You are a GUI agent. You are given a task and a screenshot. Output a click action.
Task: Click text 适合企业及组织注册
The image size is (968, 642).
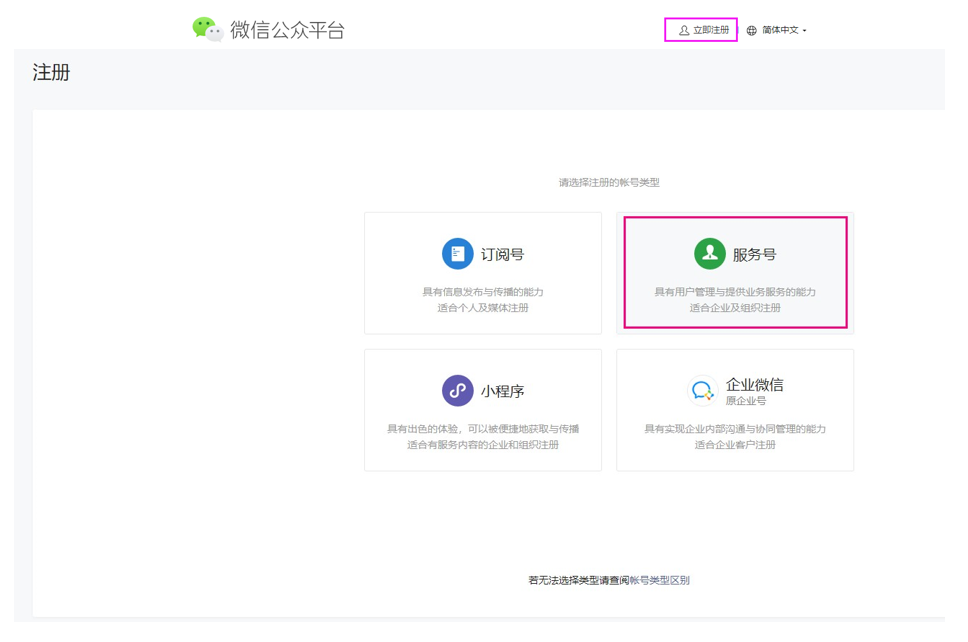735,308
